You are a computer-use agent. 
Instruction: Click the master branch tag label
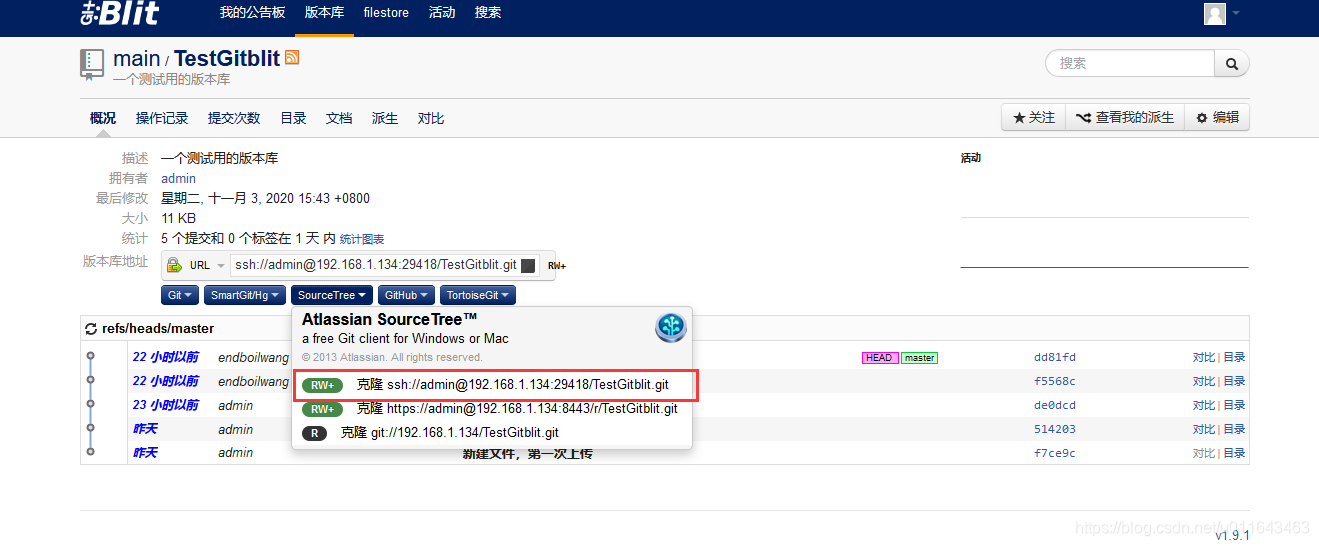click(919, 358)
